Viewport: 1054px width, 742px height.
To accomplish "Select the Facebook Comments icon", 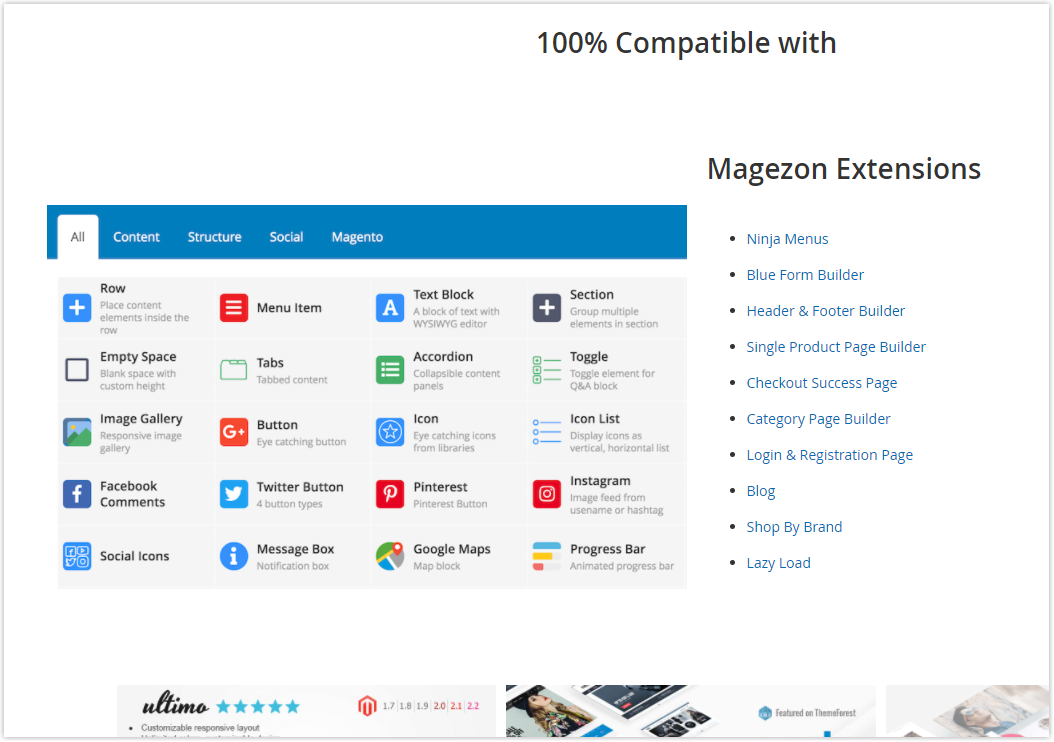I will [77, 493].
